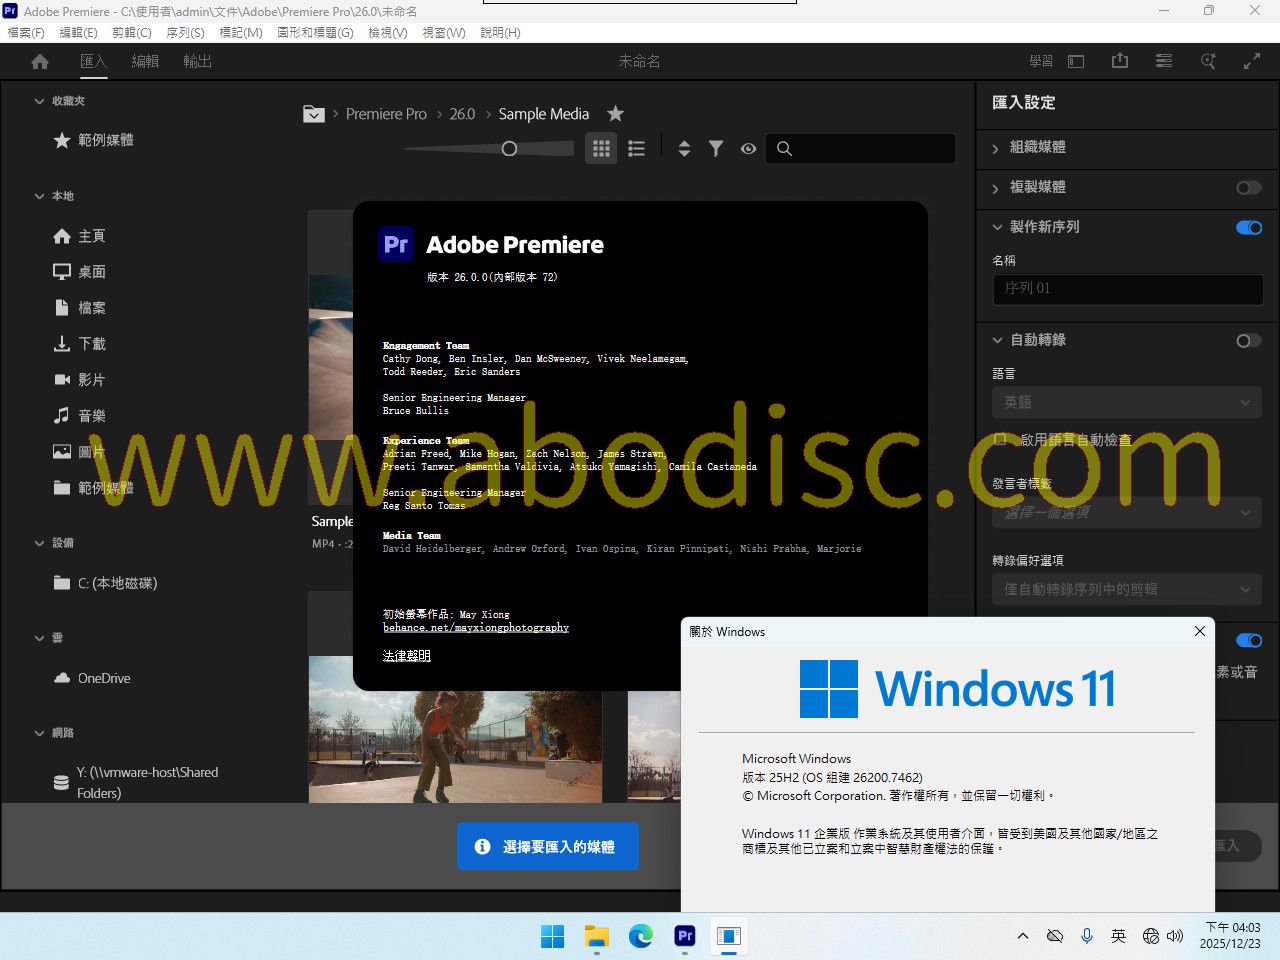Open the 檔案(F) menu
The height and width of the screenshot is (960, 1280).
pos(26,33)
